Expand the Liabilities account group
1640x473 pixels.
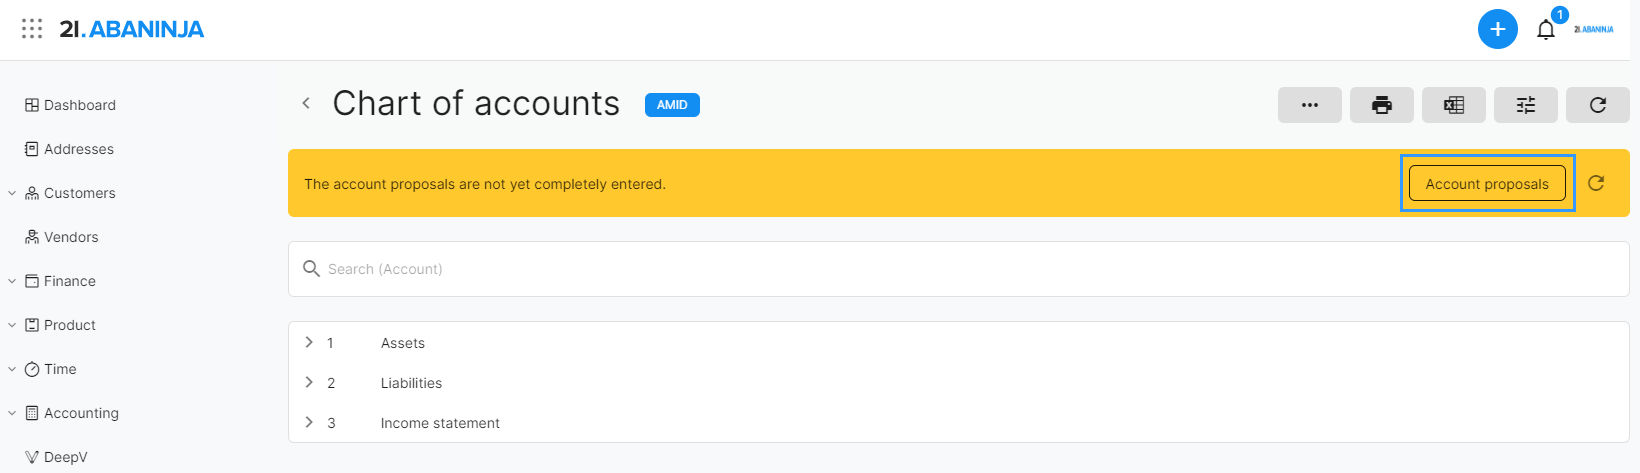click(309, 382)
